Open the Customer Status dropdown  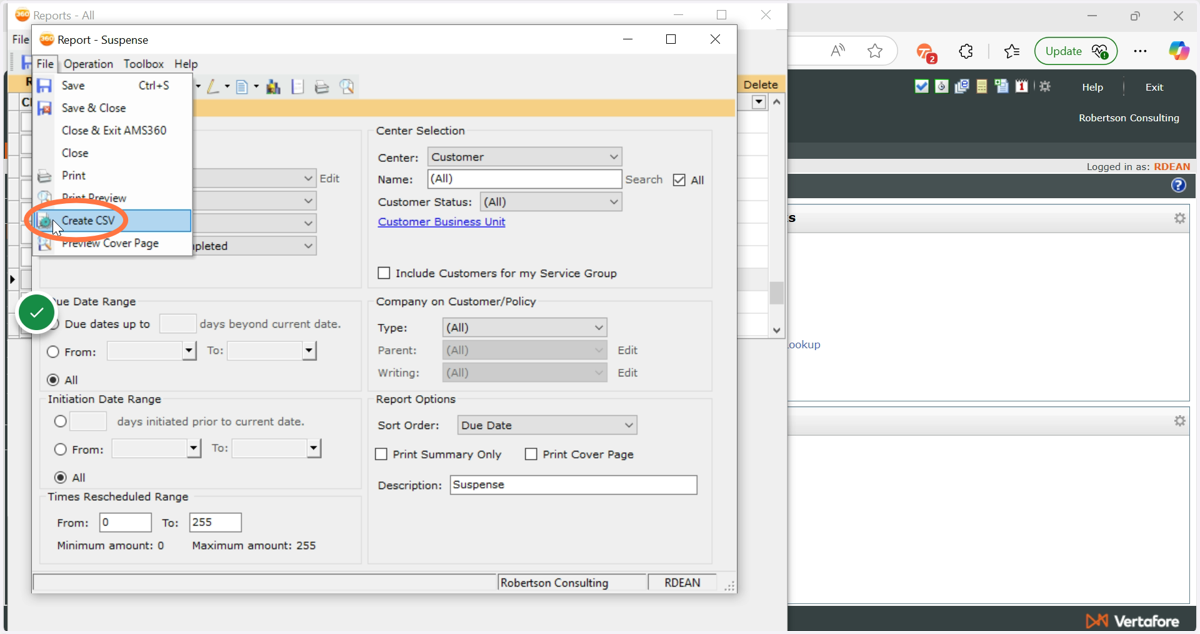(x=551, y=202)
